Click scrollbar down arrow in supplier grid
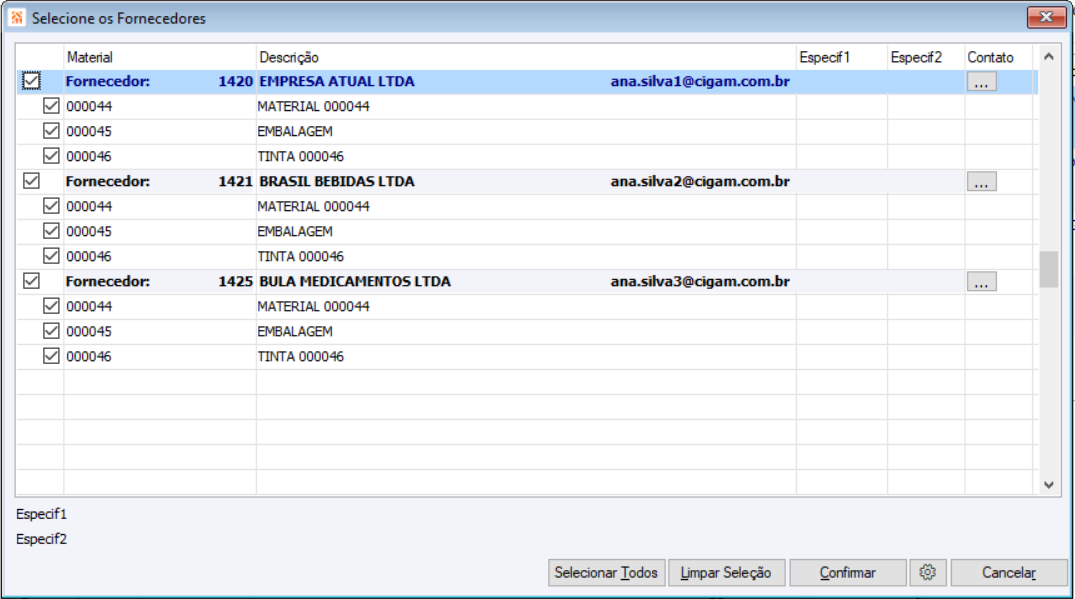 point(1048,484)
